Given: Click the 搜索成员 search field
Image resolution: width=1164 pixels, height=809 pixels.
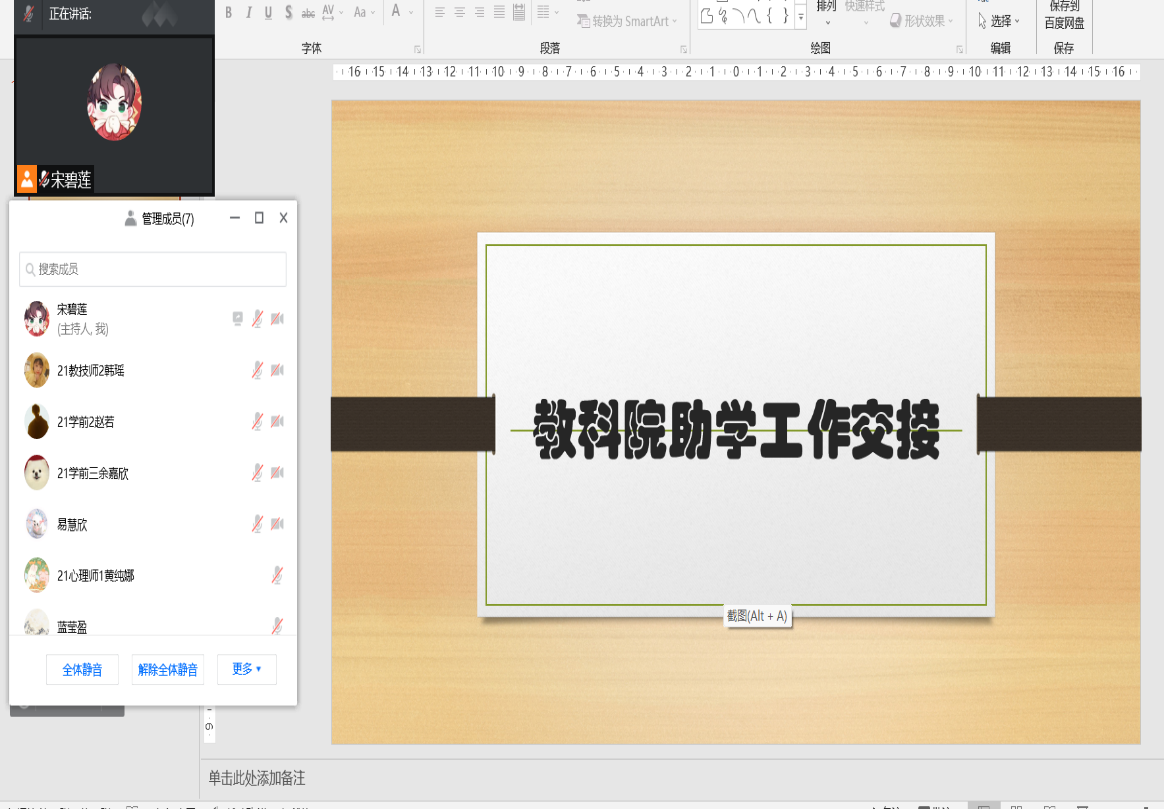Looking at the screenshot, I should (153, 269).
